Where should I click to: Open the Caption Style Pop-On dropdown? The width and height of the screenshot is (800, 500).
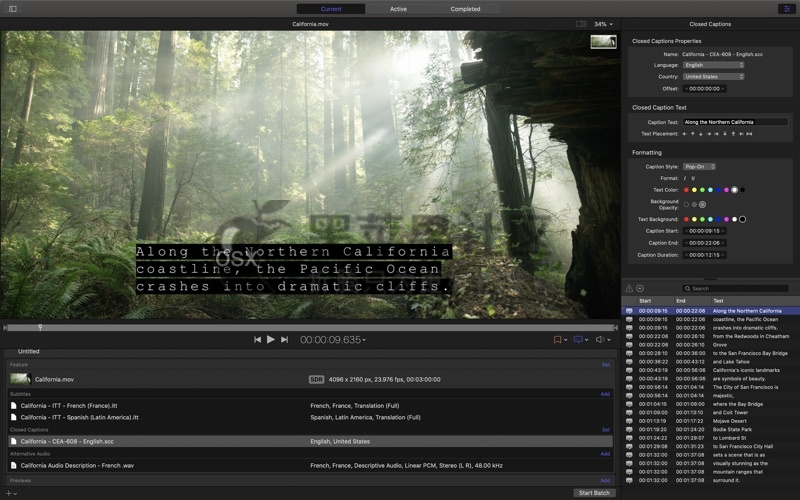coord(699,167)
